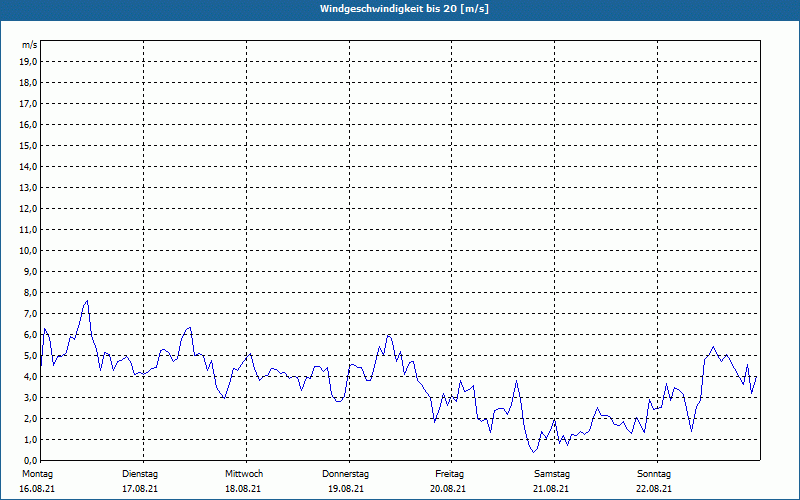This screenshot has width=800, height=500.
Task: Select the '9,0' y-axis value
Action: [30, 271]
